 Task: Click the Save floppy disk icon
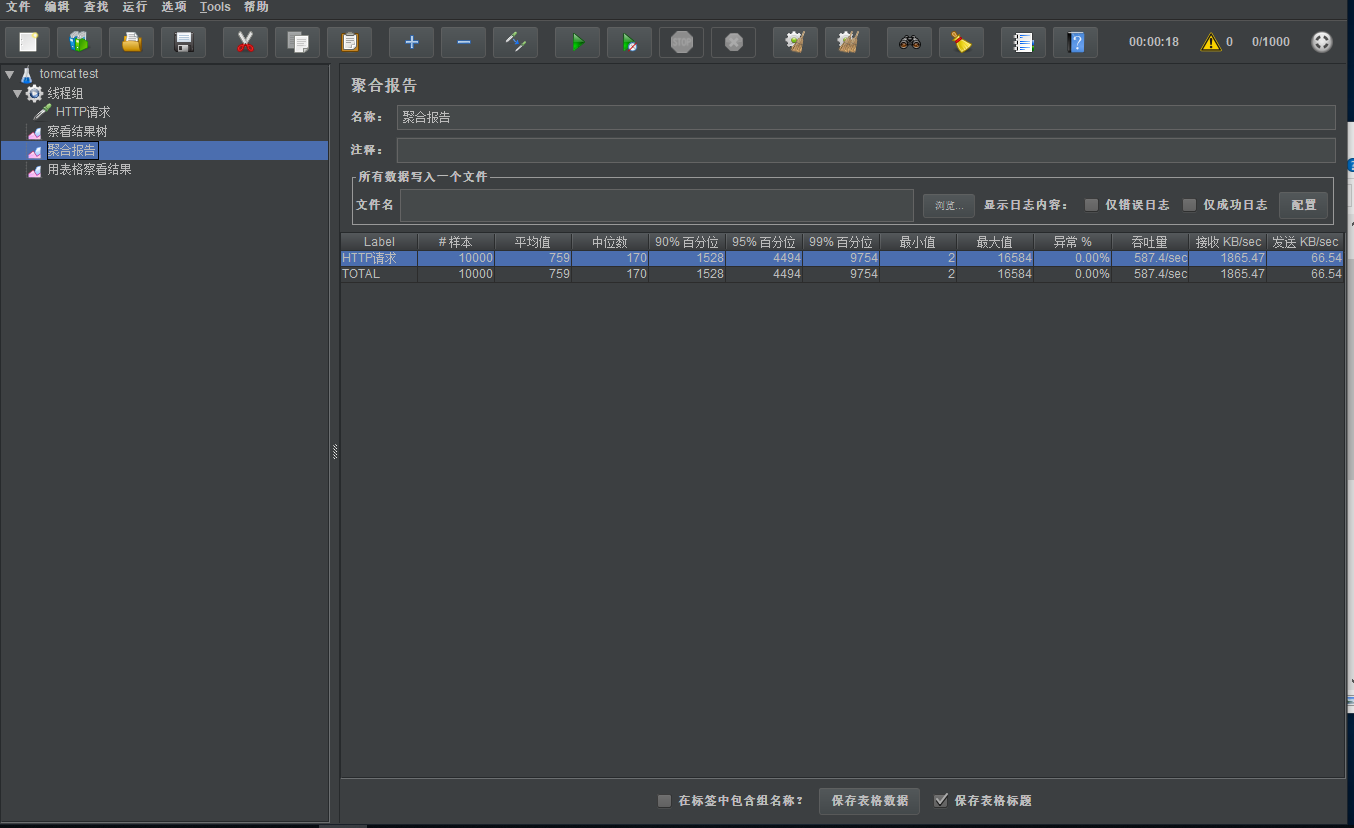pyautogui.click(x=183, y=42)
